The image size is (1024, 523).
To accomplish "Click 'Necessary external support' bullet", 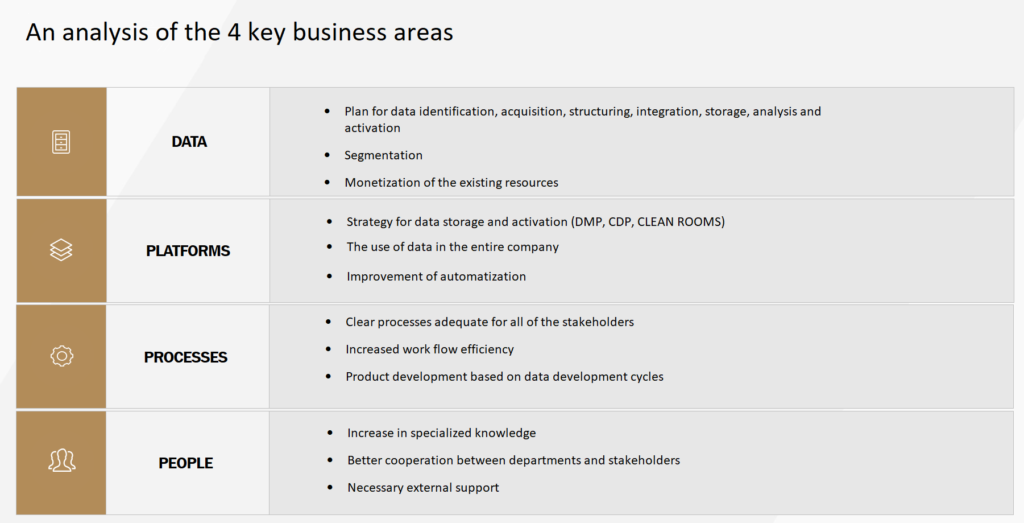I will pos(423,488).
